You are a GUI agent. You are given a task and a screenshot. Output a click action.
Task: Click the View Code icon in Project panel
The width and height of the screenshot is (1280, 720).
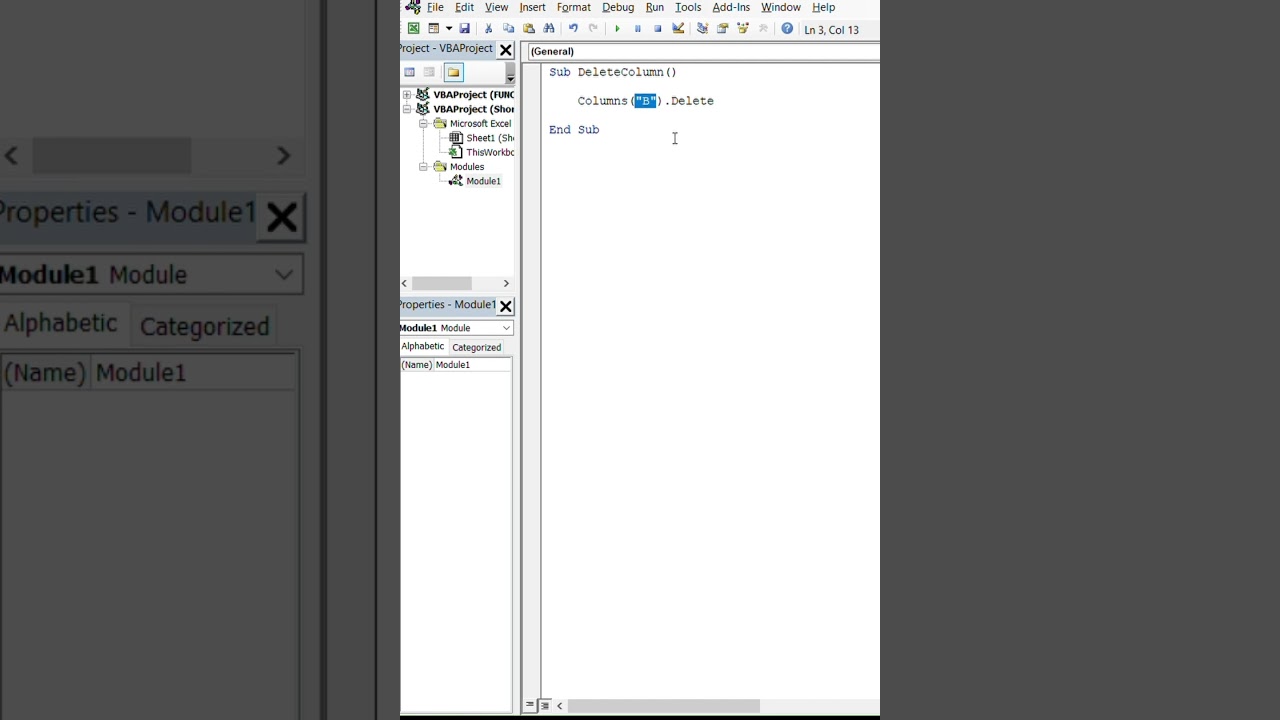click(x=409, y=72)
